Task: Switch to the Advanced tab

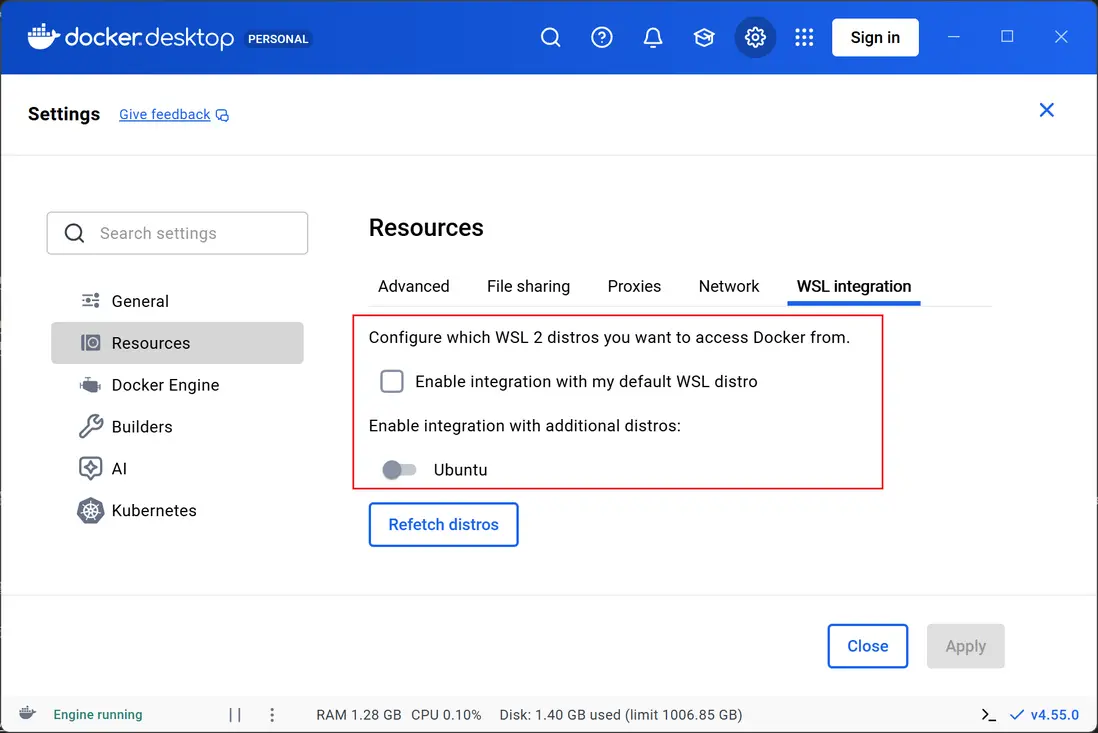Action: point(413,286)
